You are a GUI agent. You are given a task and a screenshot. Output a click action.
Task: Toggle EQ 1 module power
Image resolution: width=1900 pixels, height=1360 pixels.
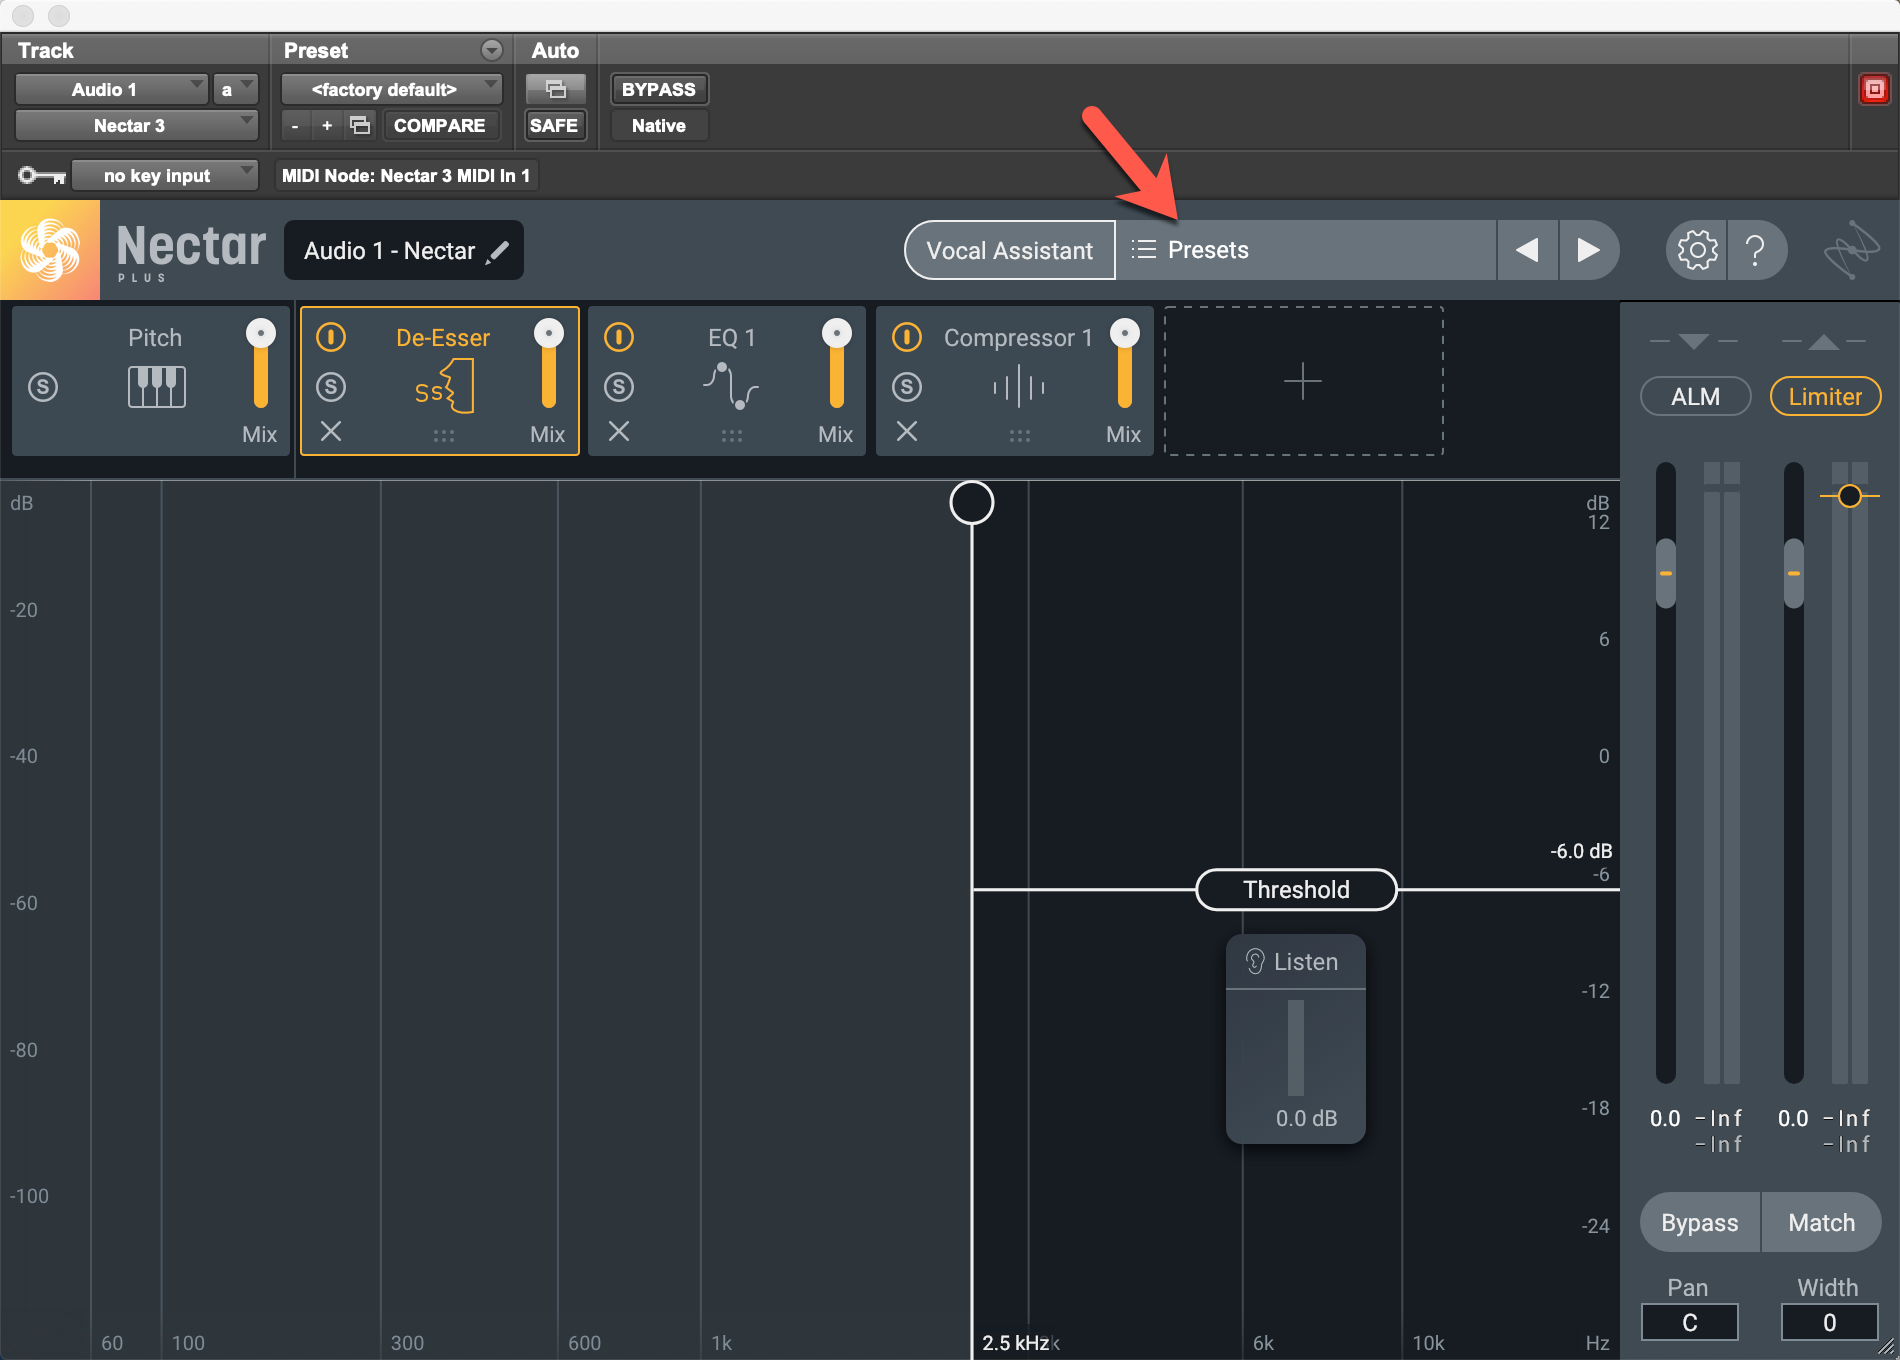(619, 337)
